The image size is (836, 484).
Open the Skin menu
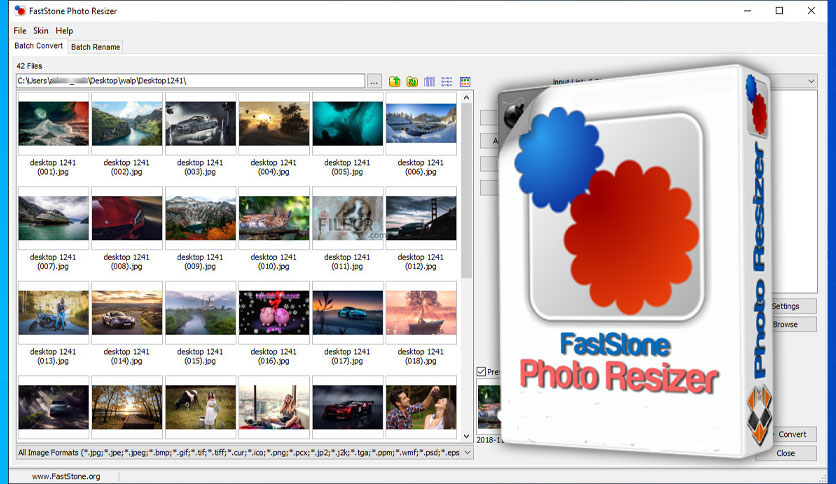point(41,30)
